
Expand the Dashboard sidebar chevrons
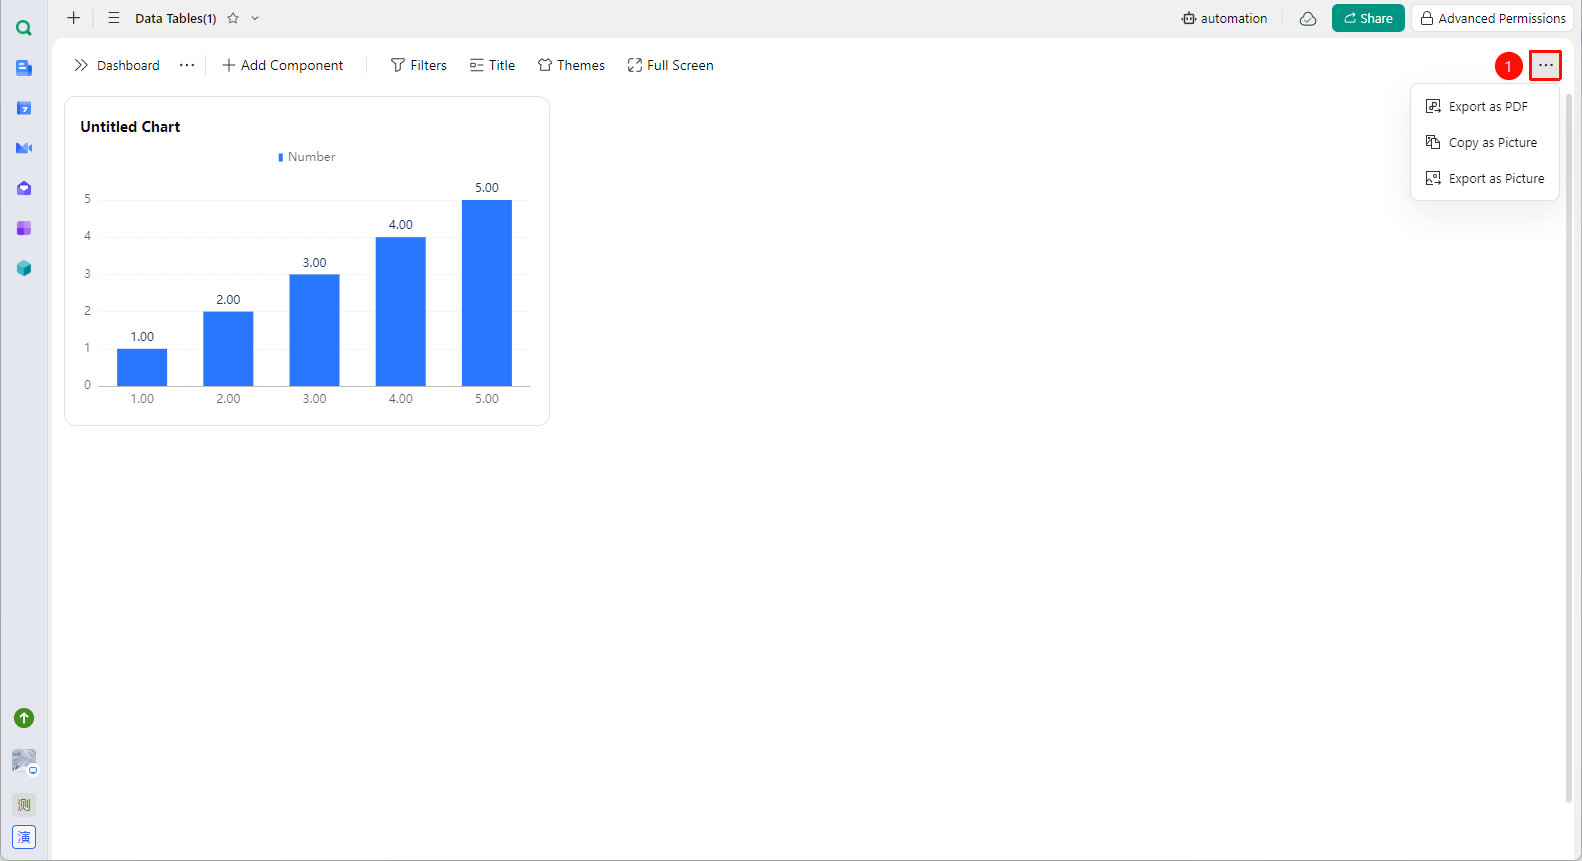click(x=81, y=65)
